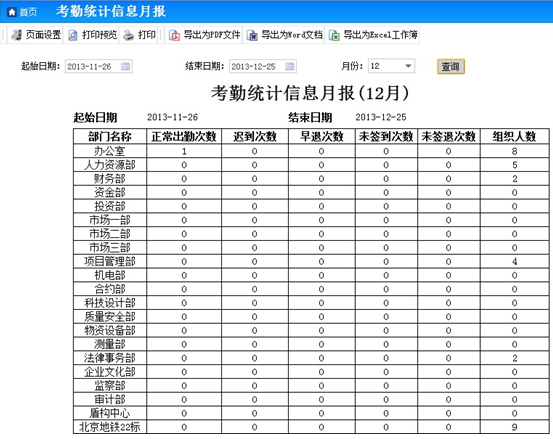Image resolution: width=553 pixels, height=439 pixels.
Task: Expand the 月份 dropdown arrow
Action: click(408, 66)
